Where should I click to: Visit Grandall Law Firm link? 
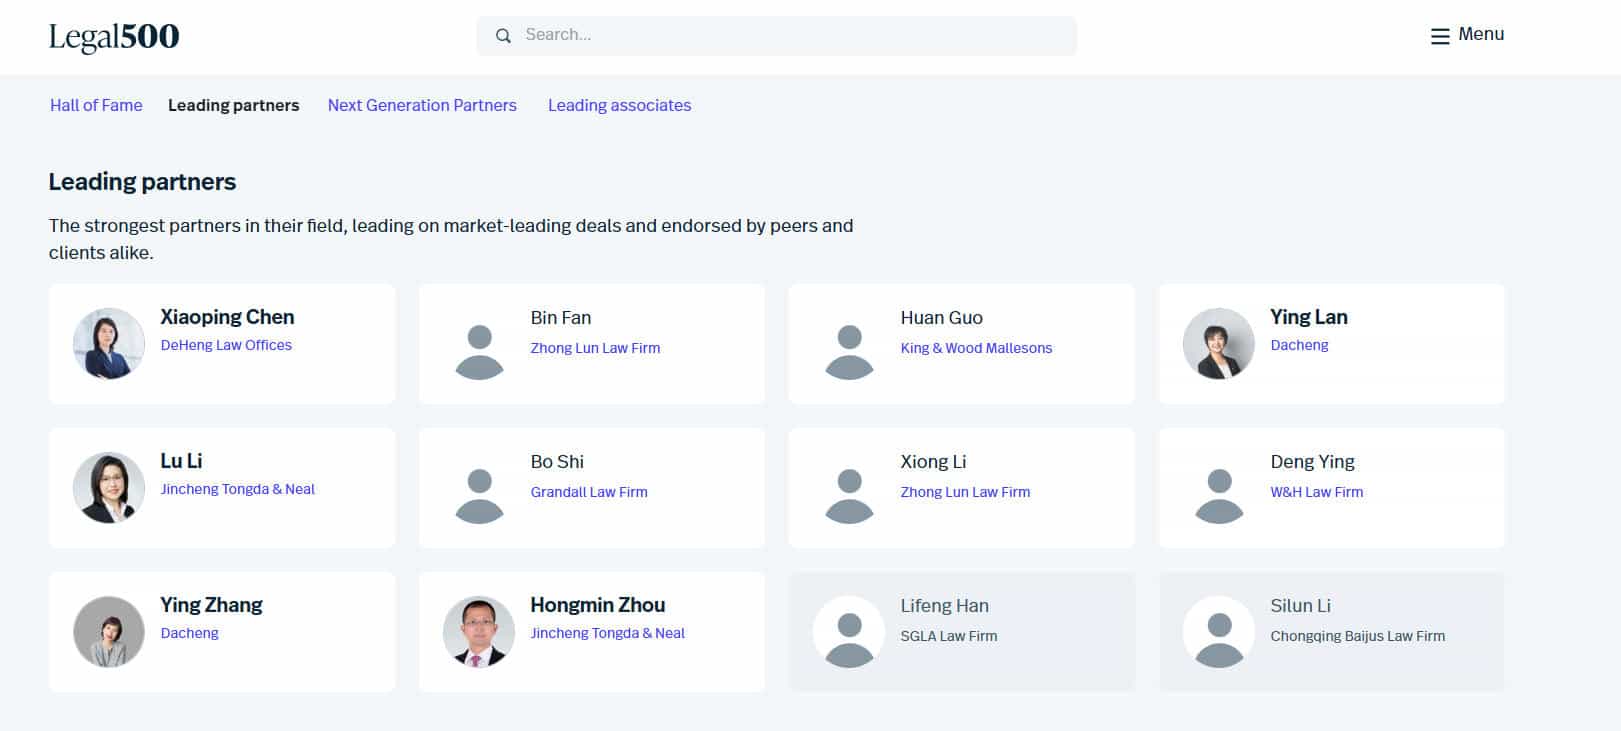pyautogui.click(x=589, y=492)
